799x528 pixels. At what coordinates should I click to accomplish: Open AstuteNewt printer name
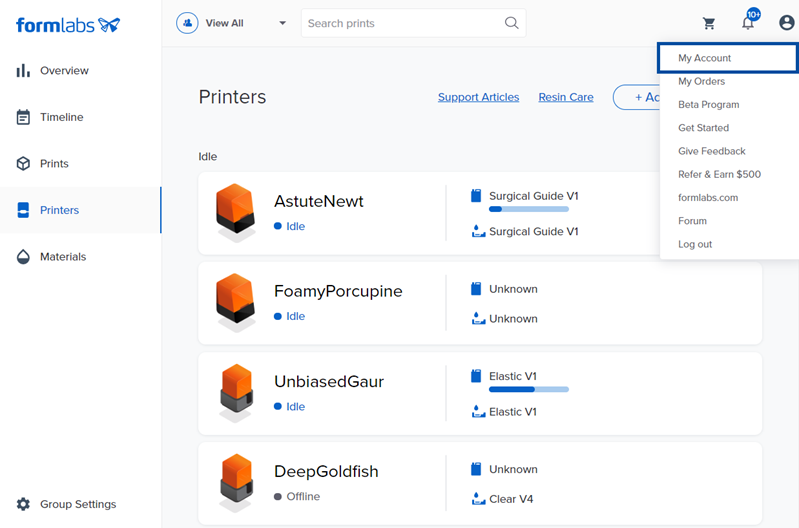coord(318,201)
